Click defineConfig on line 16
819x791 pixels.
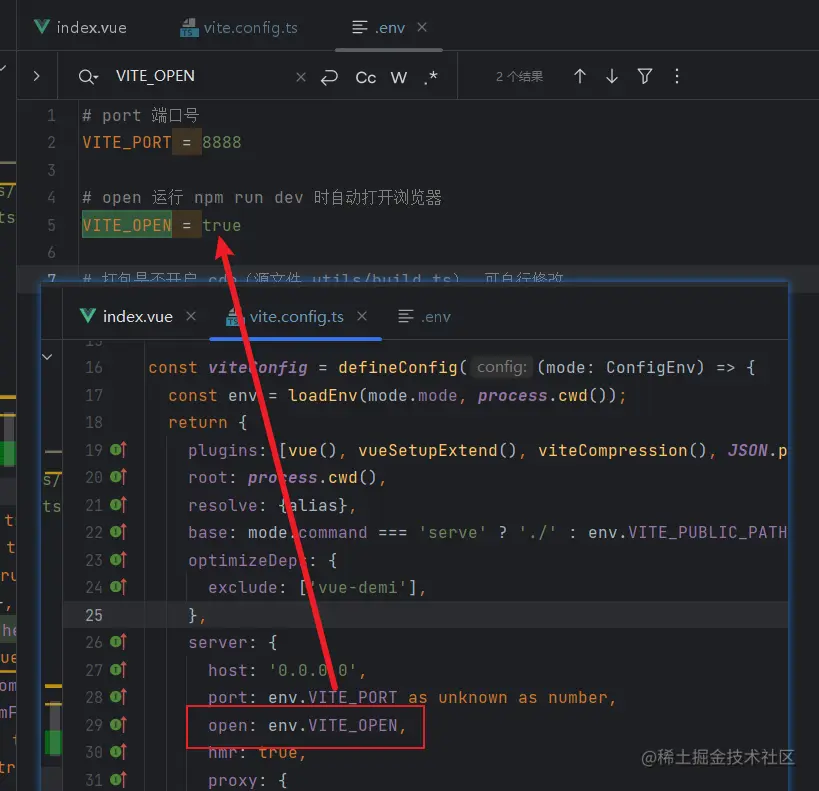tap(398, 367)
